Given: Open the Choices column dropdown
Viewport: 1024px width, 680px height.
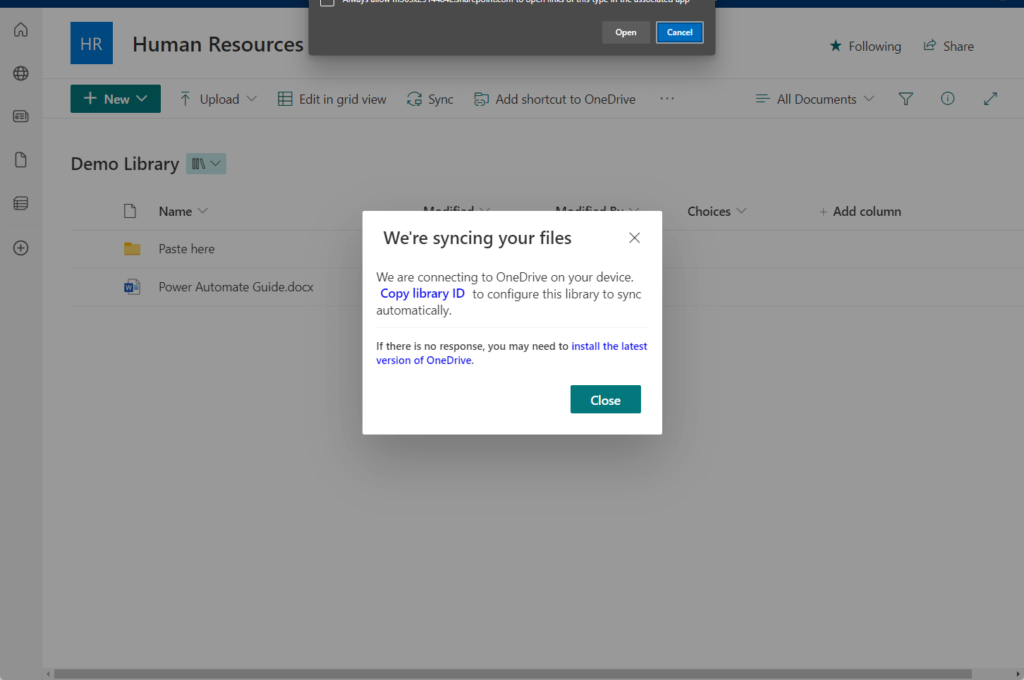Looking at the screenshot, I should point(716,211).
